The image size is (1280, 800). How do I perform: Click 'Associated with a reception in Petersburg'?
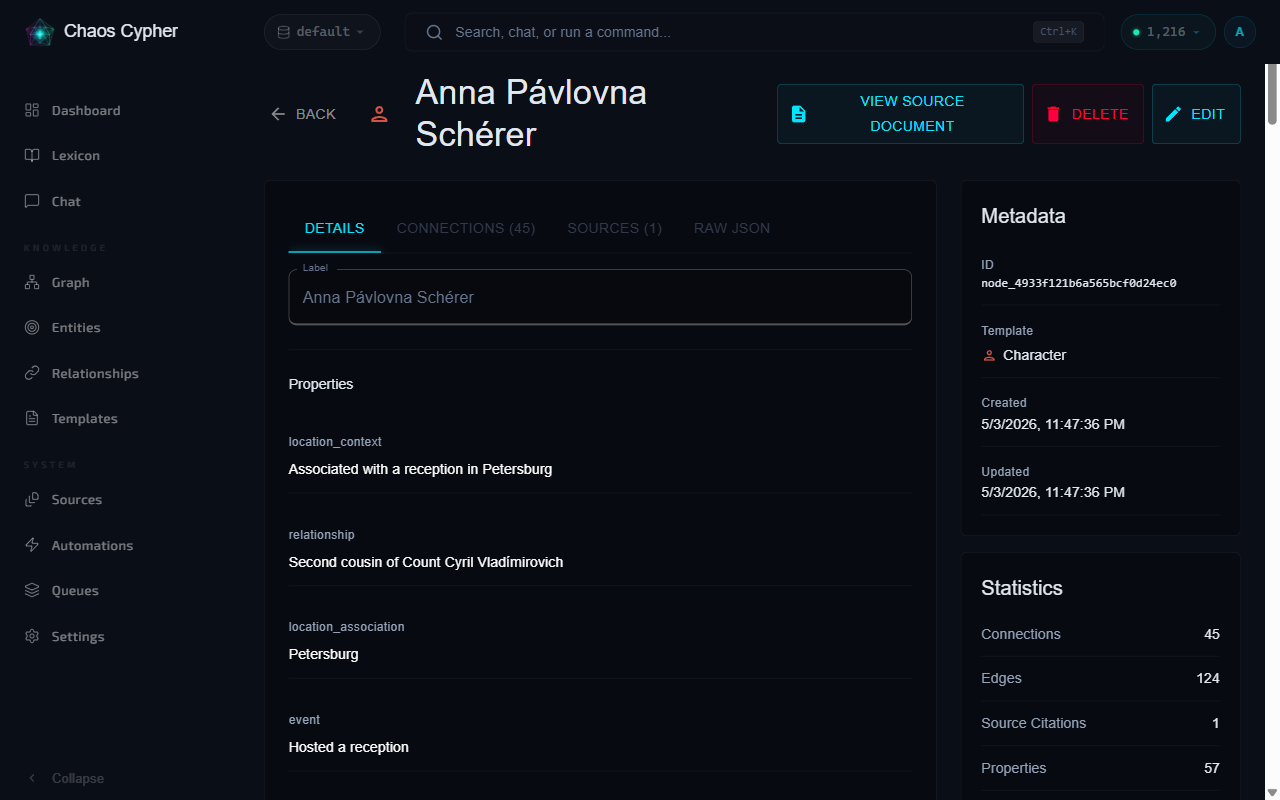pos(420,469)
